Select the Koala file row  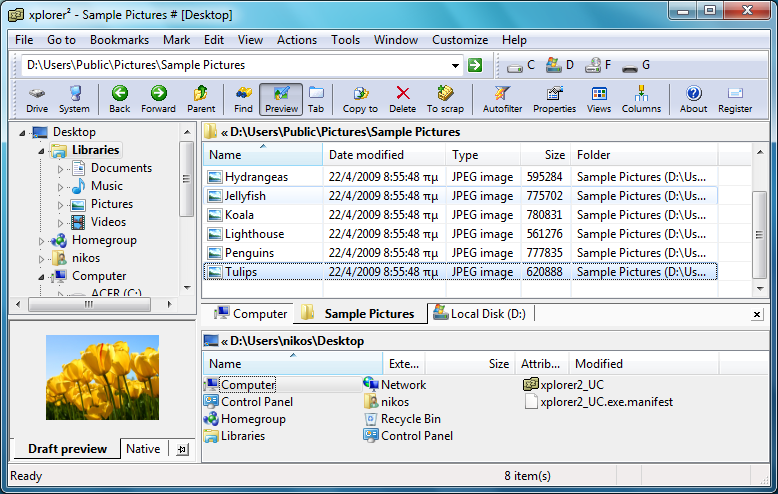click(460, 215)
